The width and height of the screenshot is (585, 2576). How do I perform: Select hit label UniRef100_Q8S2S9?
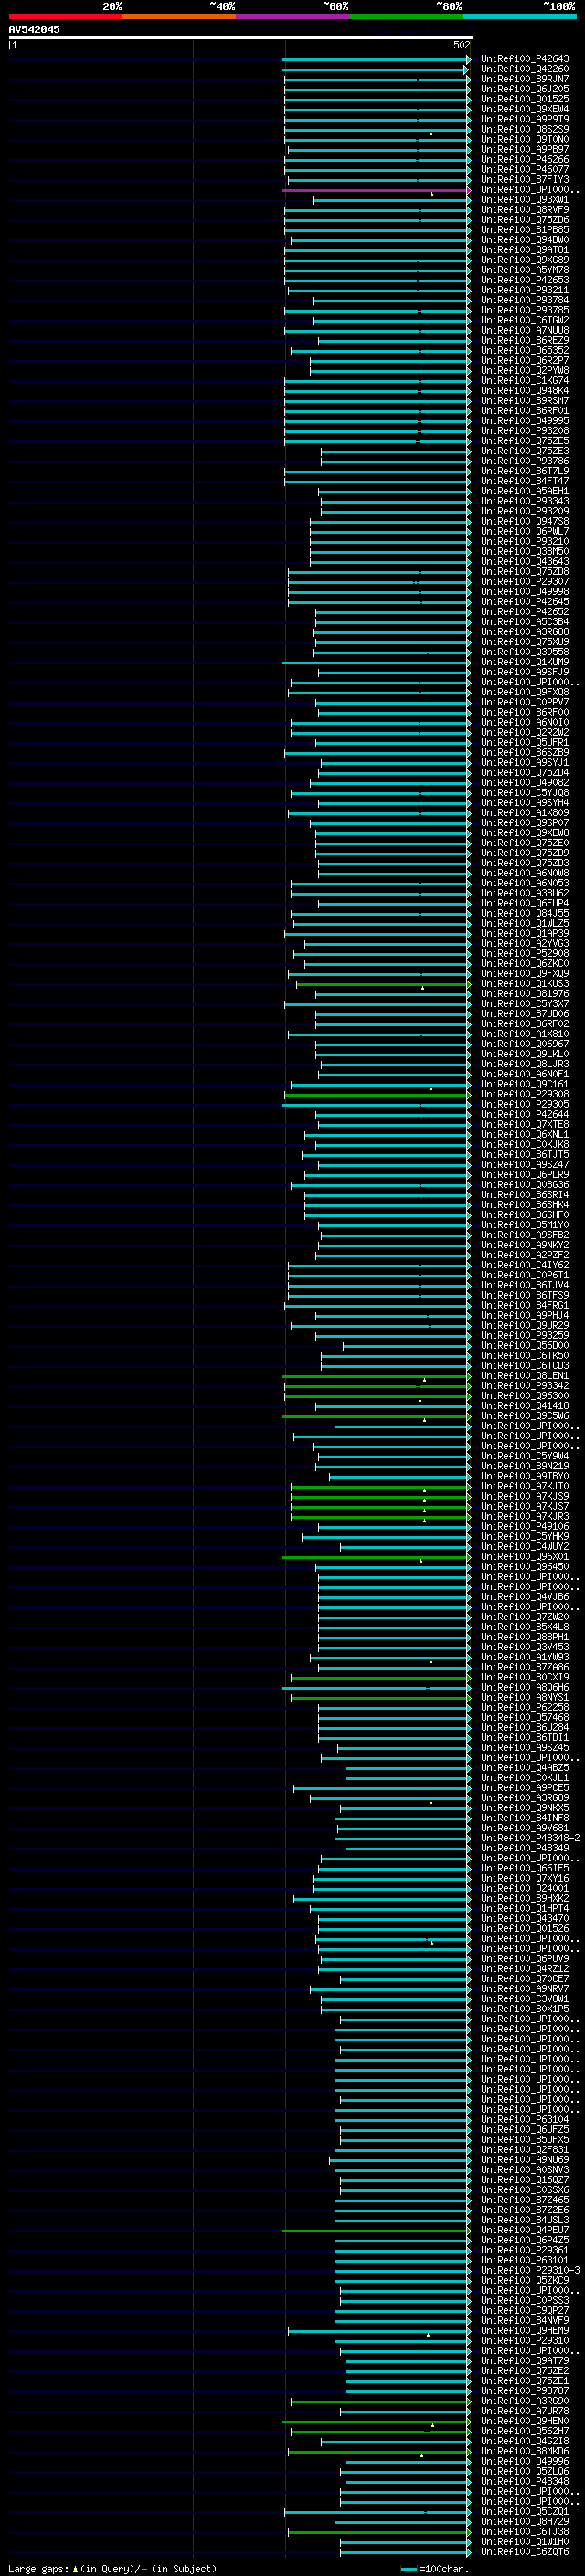525,129
